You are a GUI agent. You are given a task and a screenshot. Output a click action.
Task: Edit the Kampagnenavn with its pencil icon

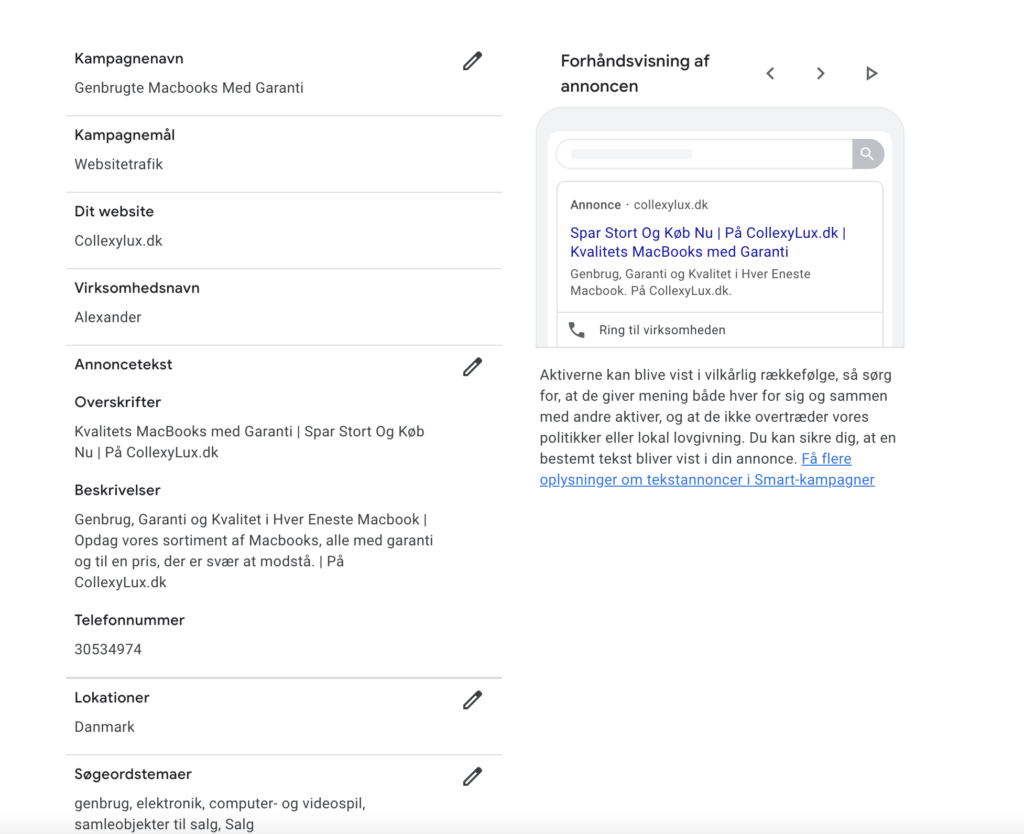[x=472, y=61]
